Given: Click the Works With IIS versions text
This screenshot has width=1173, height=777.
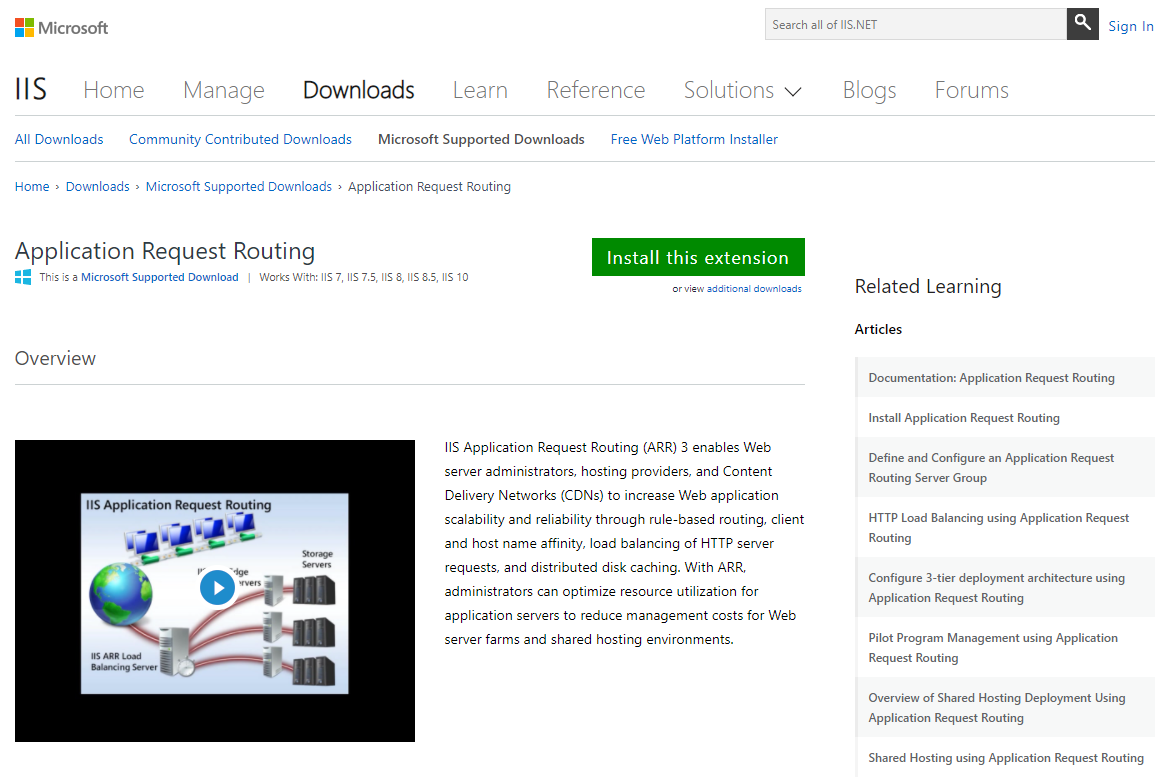Looking at the screenshot, I should pyautogui.click(x=364, y=277).
